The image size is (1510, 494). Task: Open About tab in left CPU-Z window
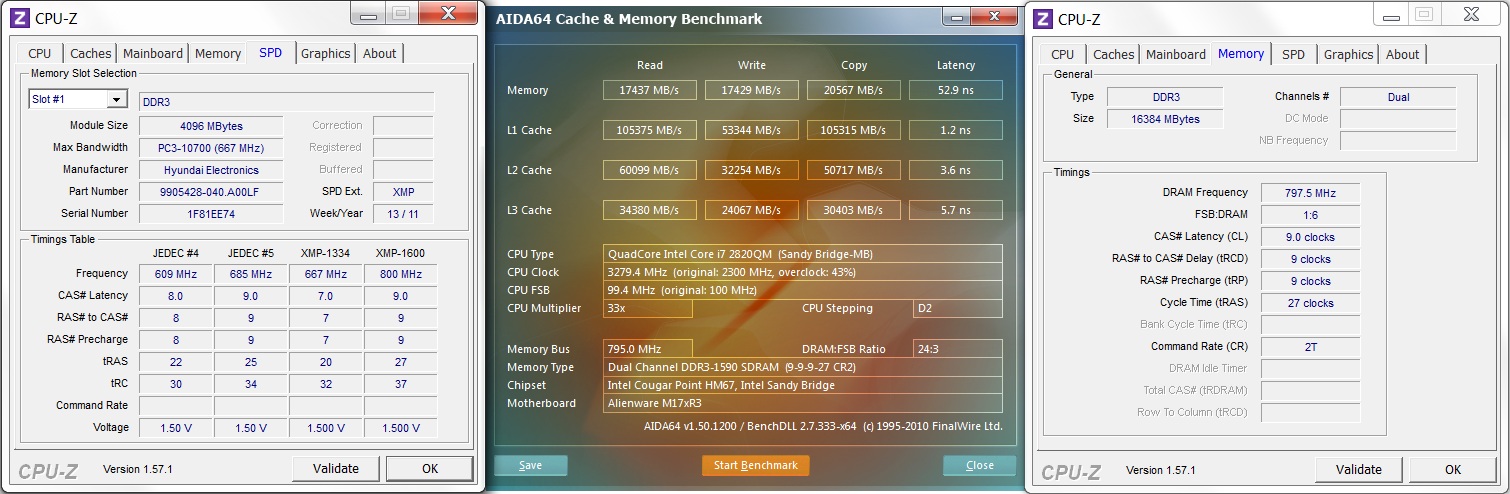click(x=380, y=54)
